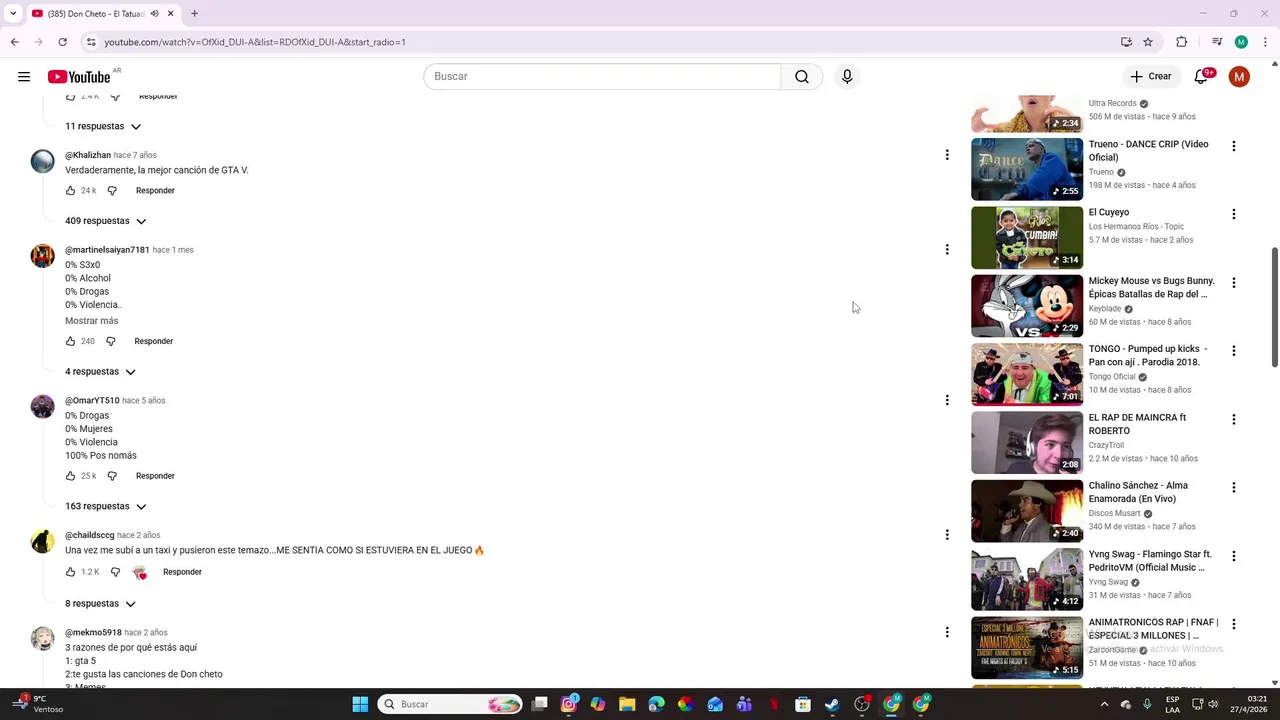Open the tab search dropdown
The width and height of the screenshot is (1280, 720).
point(13,14)
